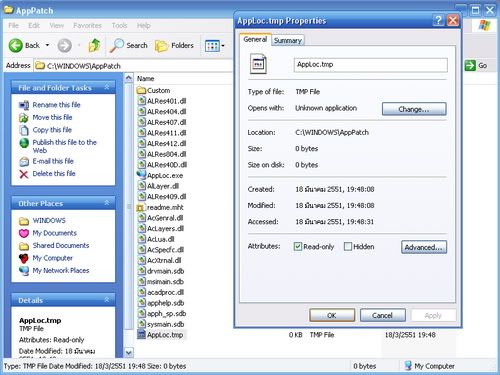Open the Search magnifier tool

129,45
